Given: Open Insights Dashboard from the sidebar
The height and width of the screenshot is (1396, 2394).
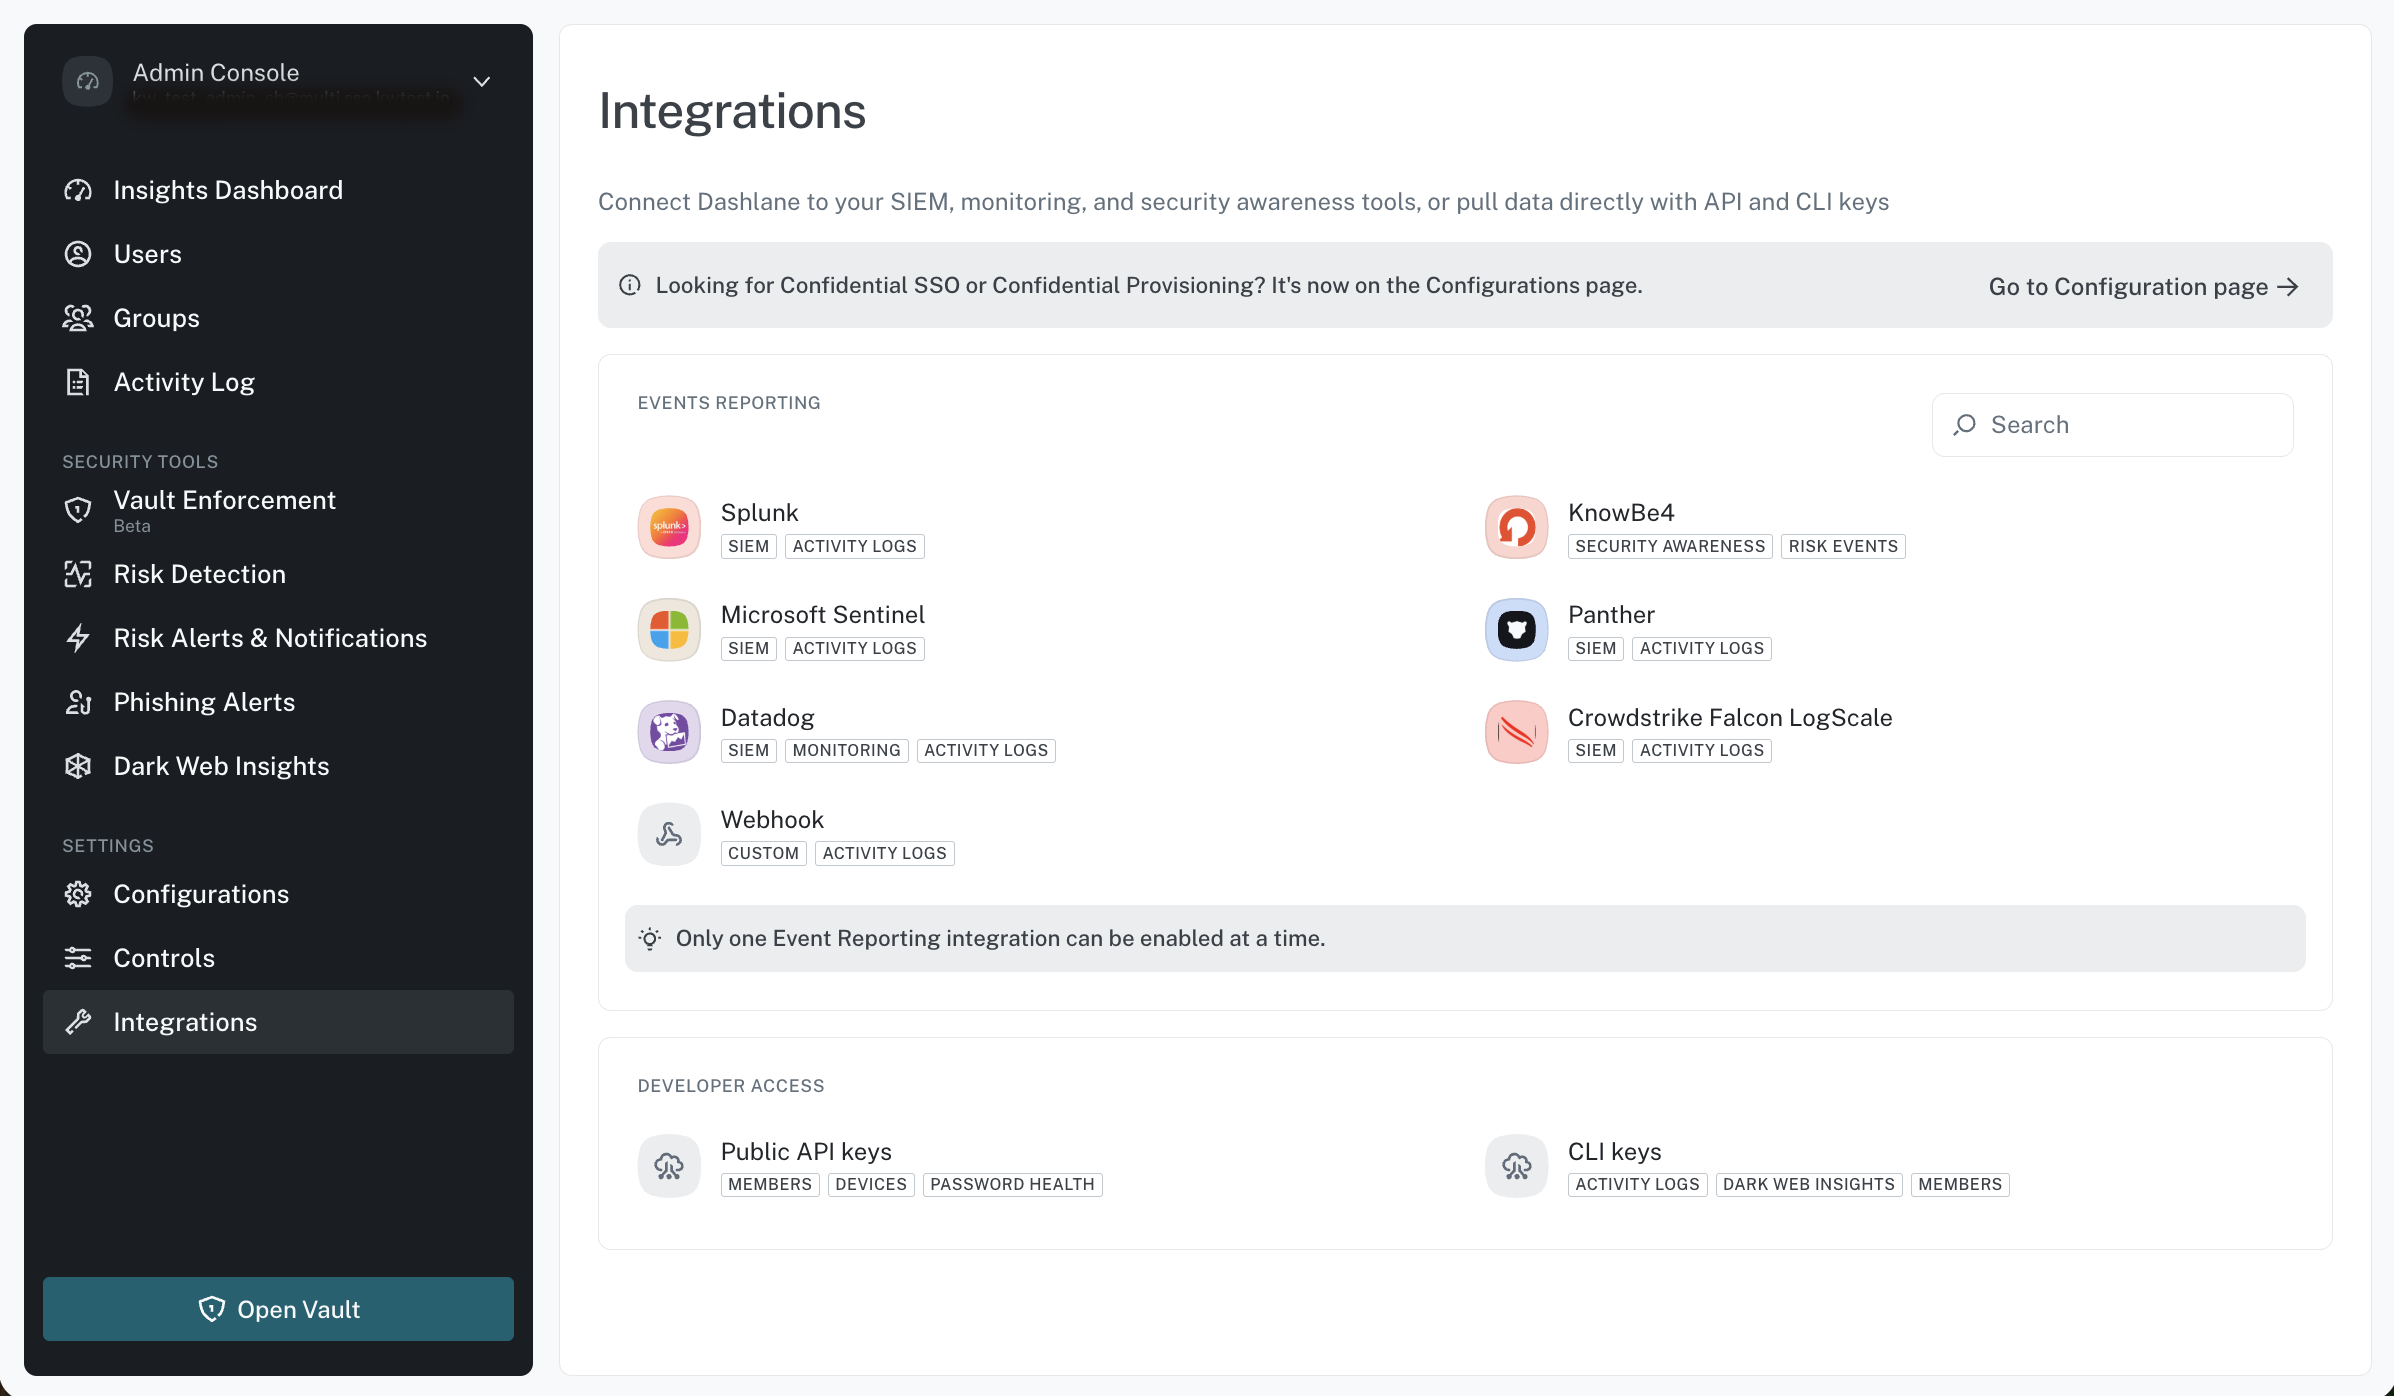Looking at the screenshot, I should [278, 190].
